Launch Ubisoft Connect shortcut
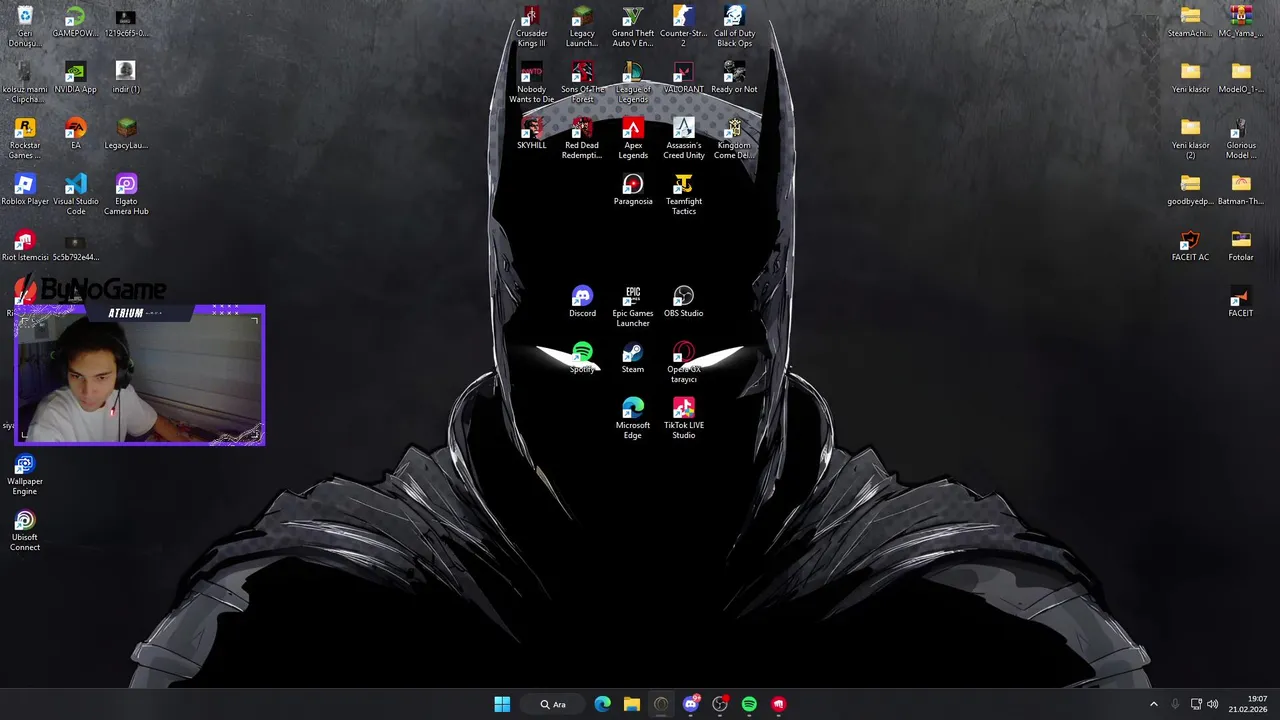This screenshot has height=720, width=1280. 25,530
